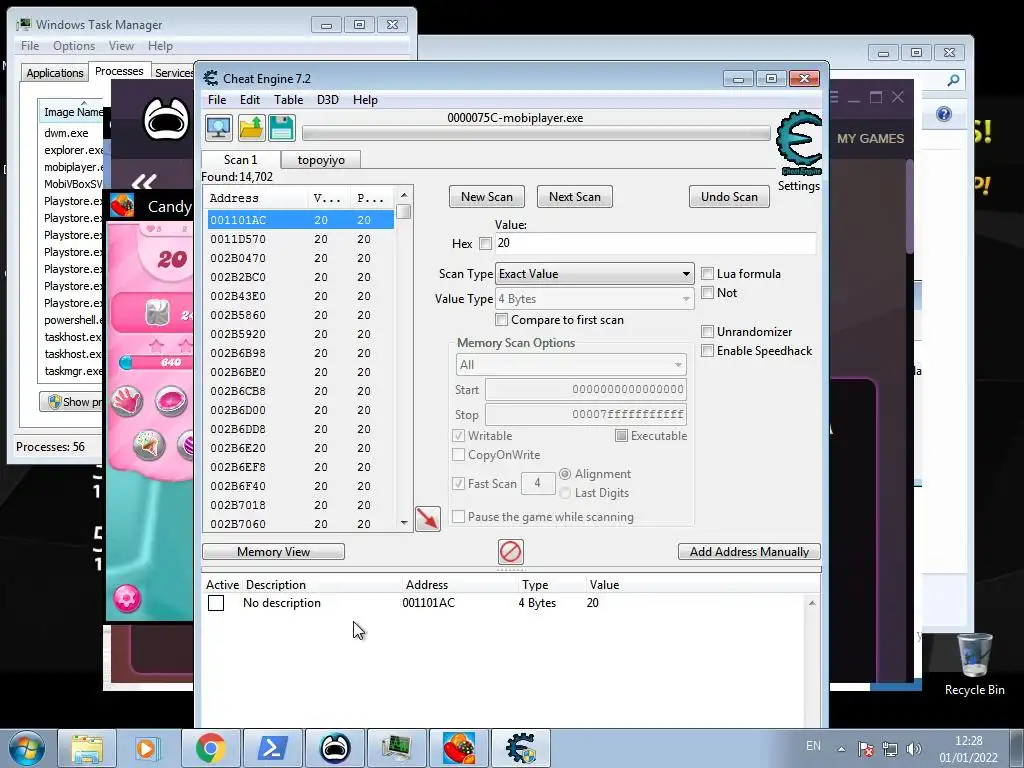
Task: Open MY GAMES in MobiPlayer
Action: click(x=870, y=138)
